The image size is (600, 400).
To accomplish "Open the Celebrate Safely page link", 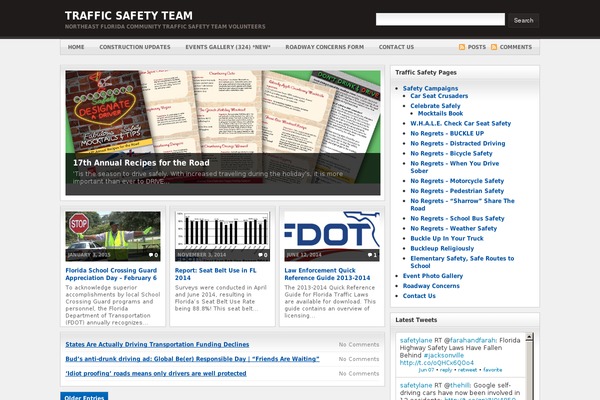I will 435,106.
